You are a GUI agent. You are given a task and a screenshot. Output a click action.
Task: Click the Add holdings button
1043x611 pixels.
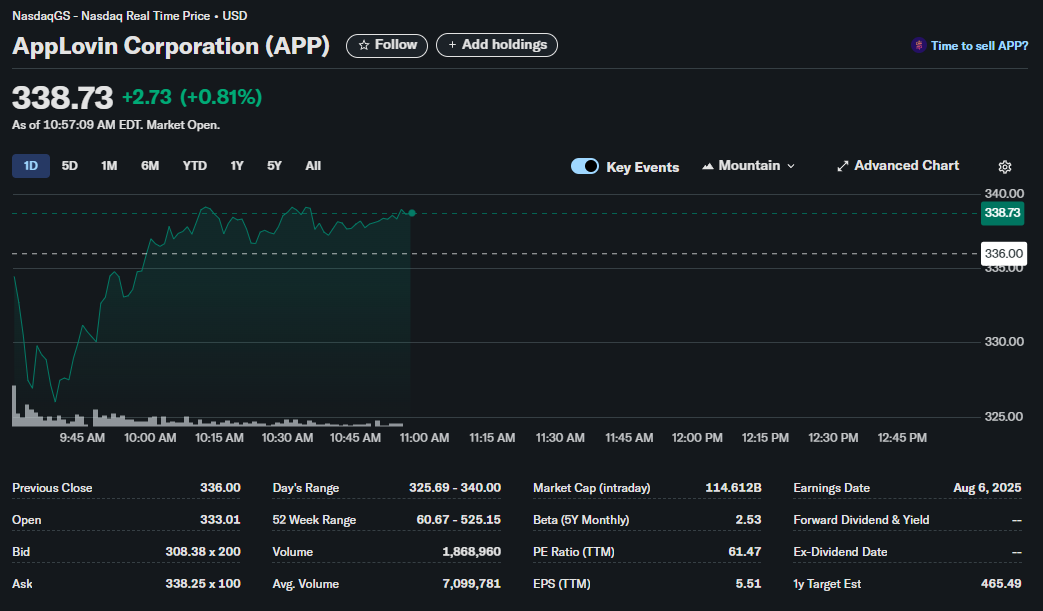[497, 45]
